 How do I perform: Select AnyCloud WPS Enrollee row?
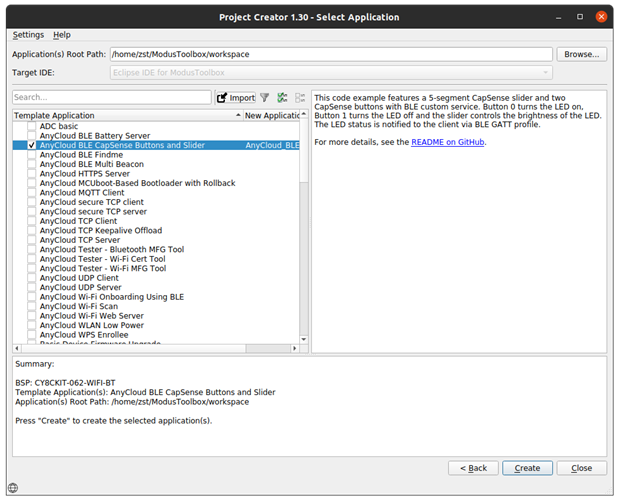pyautogui.click(x=156, y=335)
